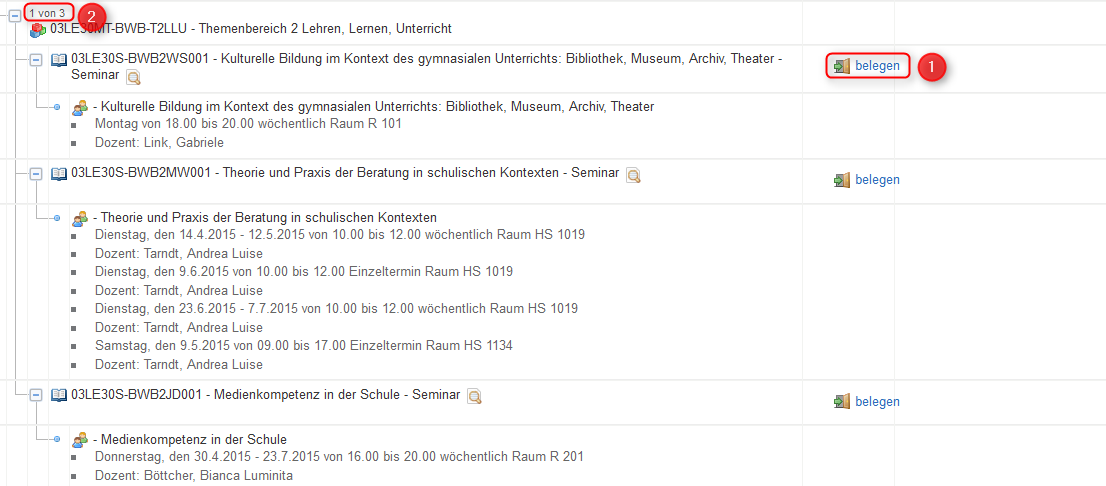The image size is (1106, 486).
Task: Collapse the 03LE30S-BWB2JD001 seminar node
Action: (35, 396)
